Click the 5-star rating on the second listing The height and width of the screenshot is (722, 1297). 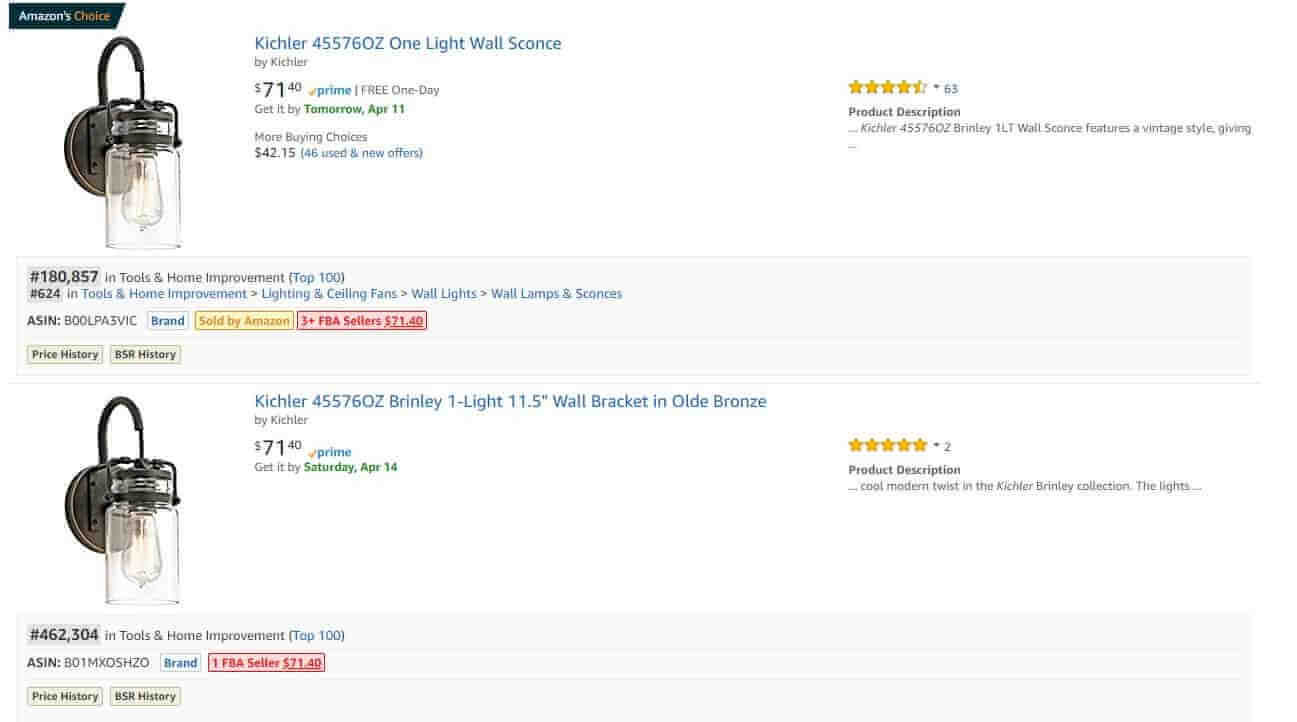tap(885, 444)
